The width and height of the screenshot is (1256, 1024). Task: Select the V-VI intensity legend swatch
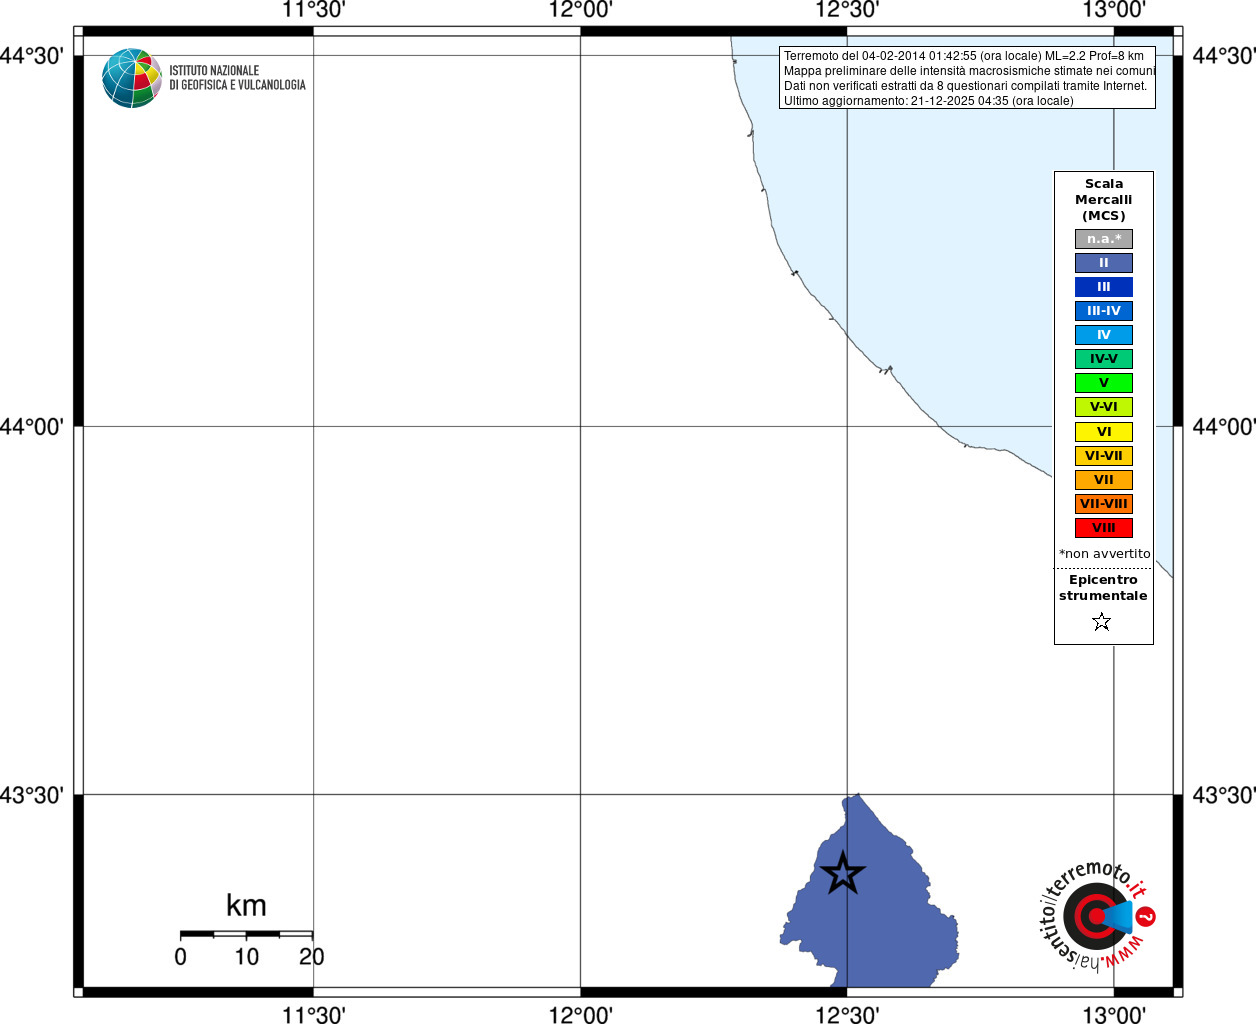1104,407
